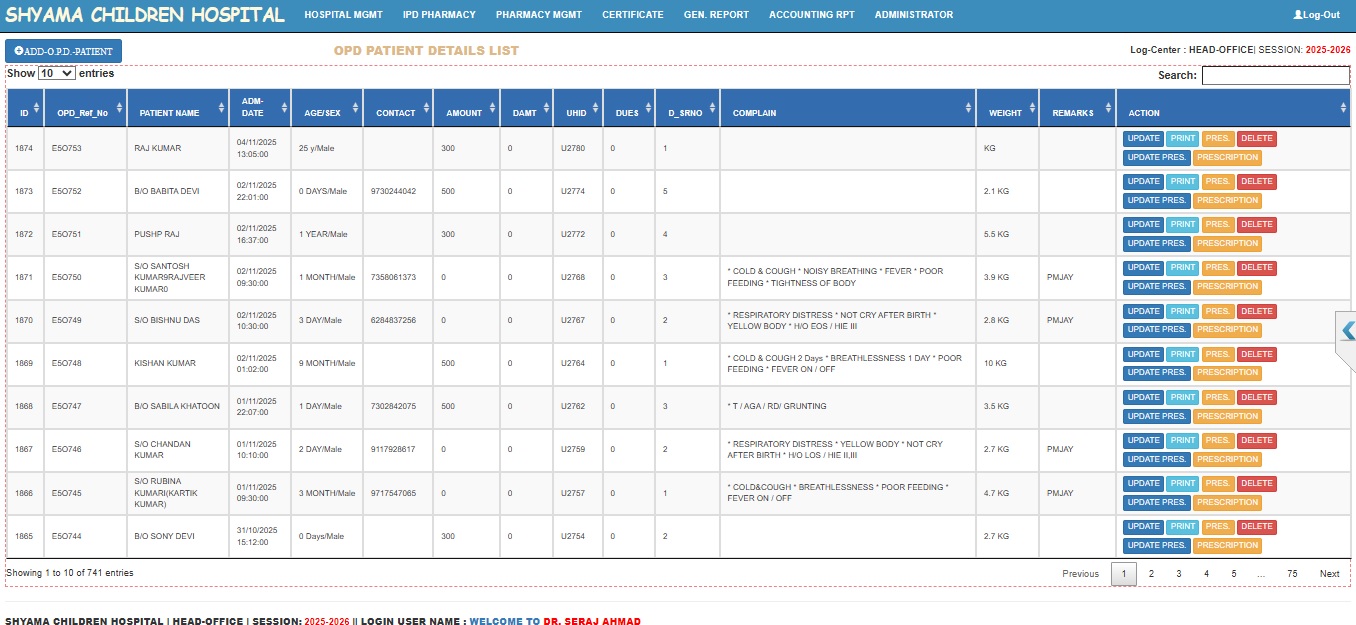
Task: Sort the table by UHID column
Action: tap(576, 113)
